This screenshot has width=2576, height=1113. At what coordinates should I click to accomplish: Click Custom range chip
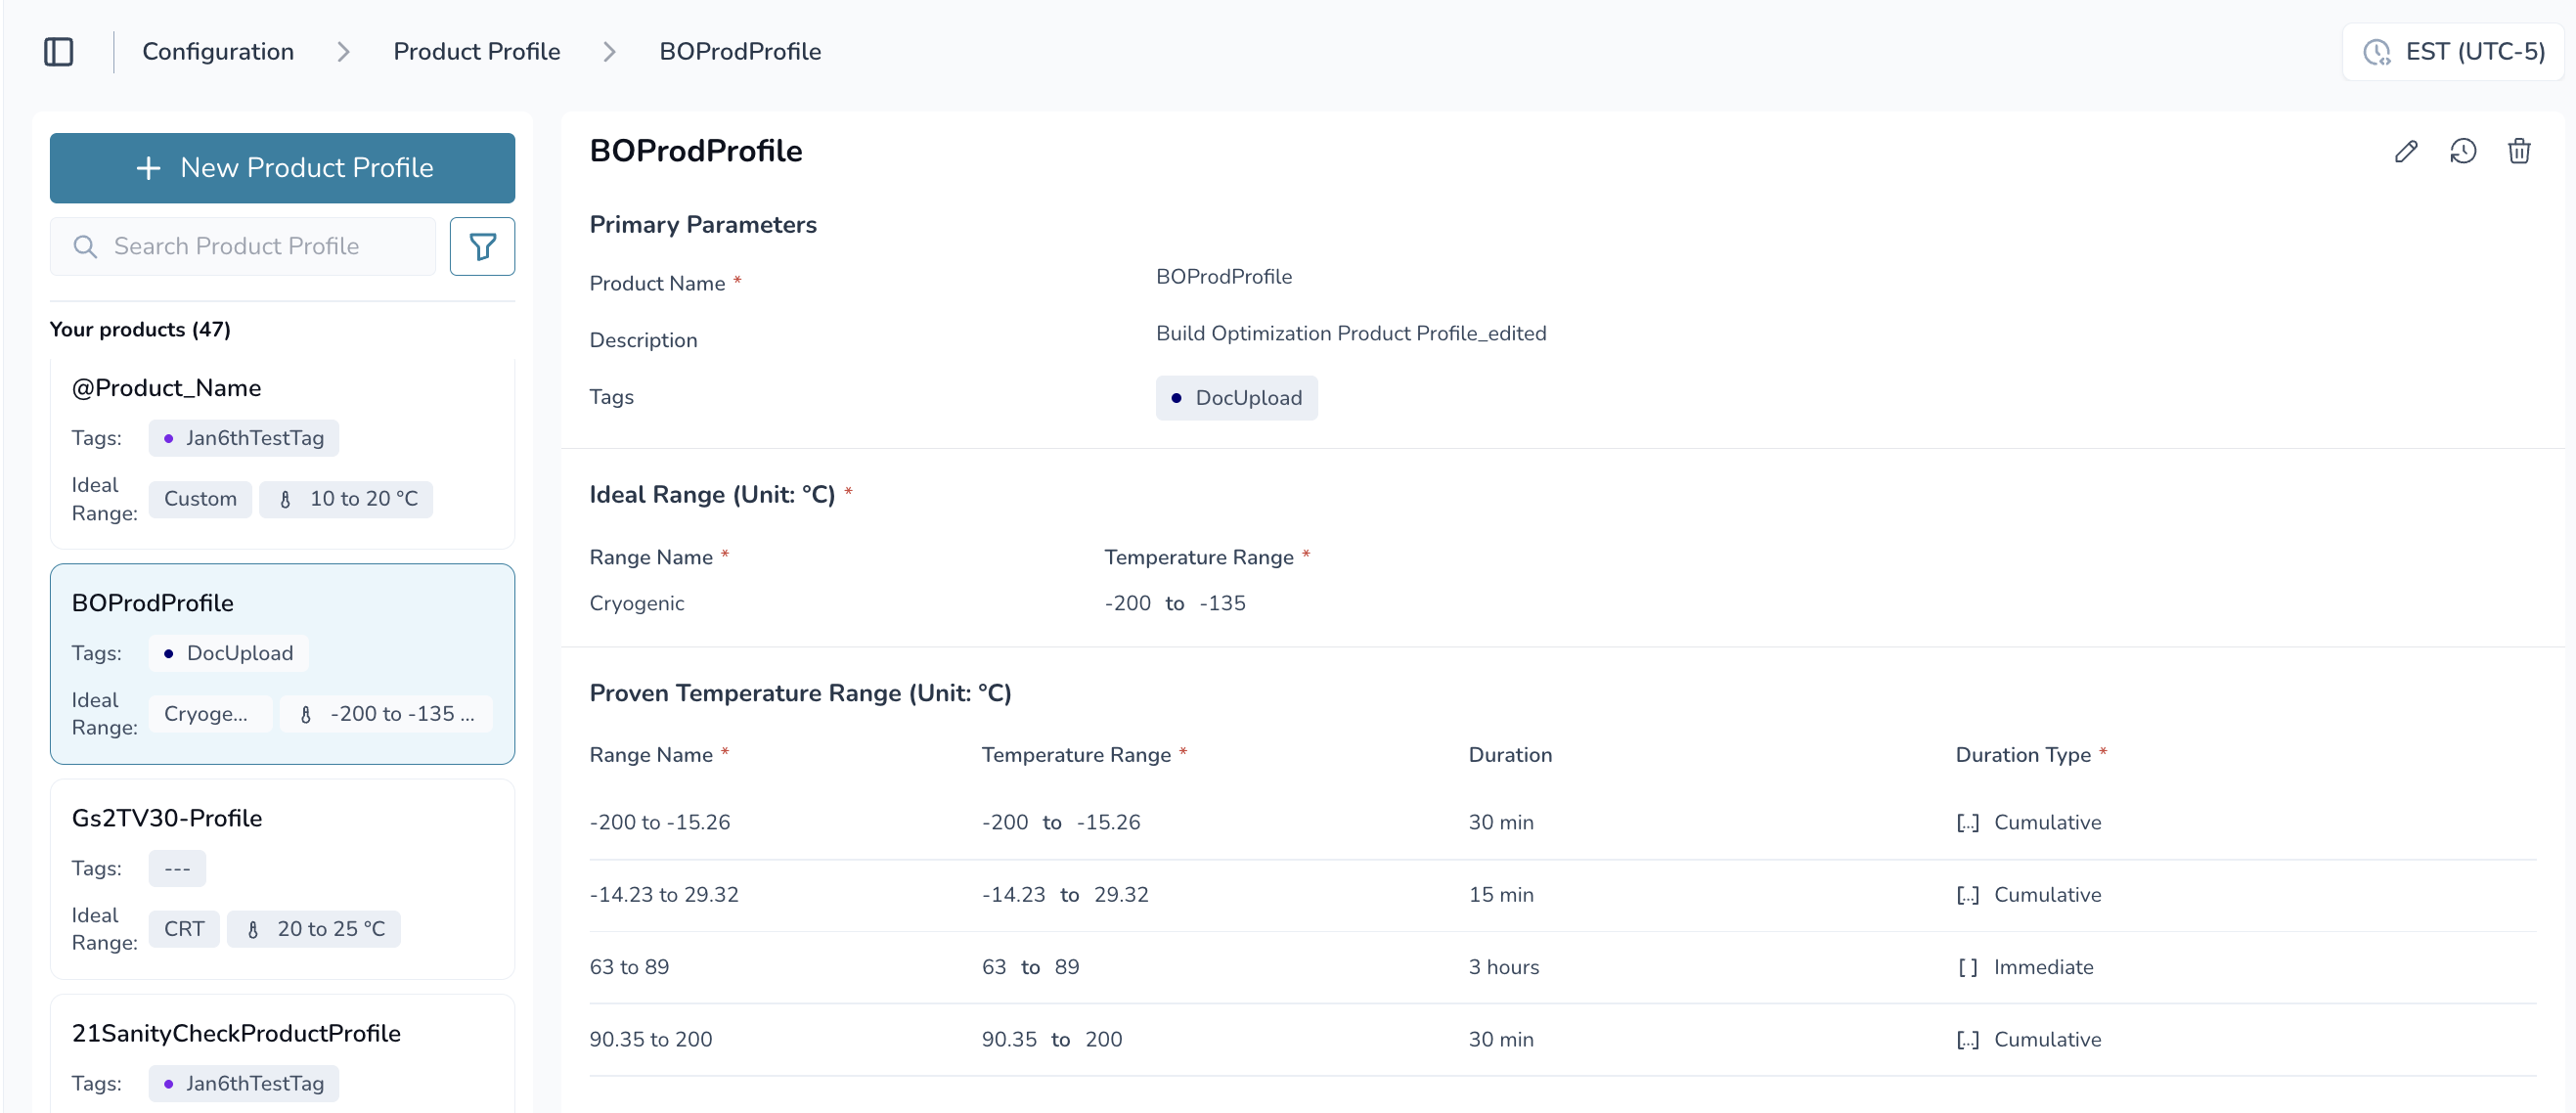click(200, 499)
